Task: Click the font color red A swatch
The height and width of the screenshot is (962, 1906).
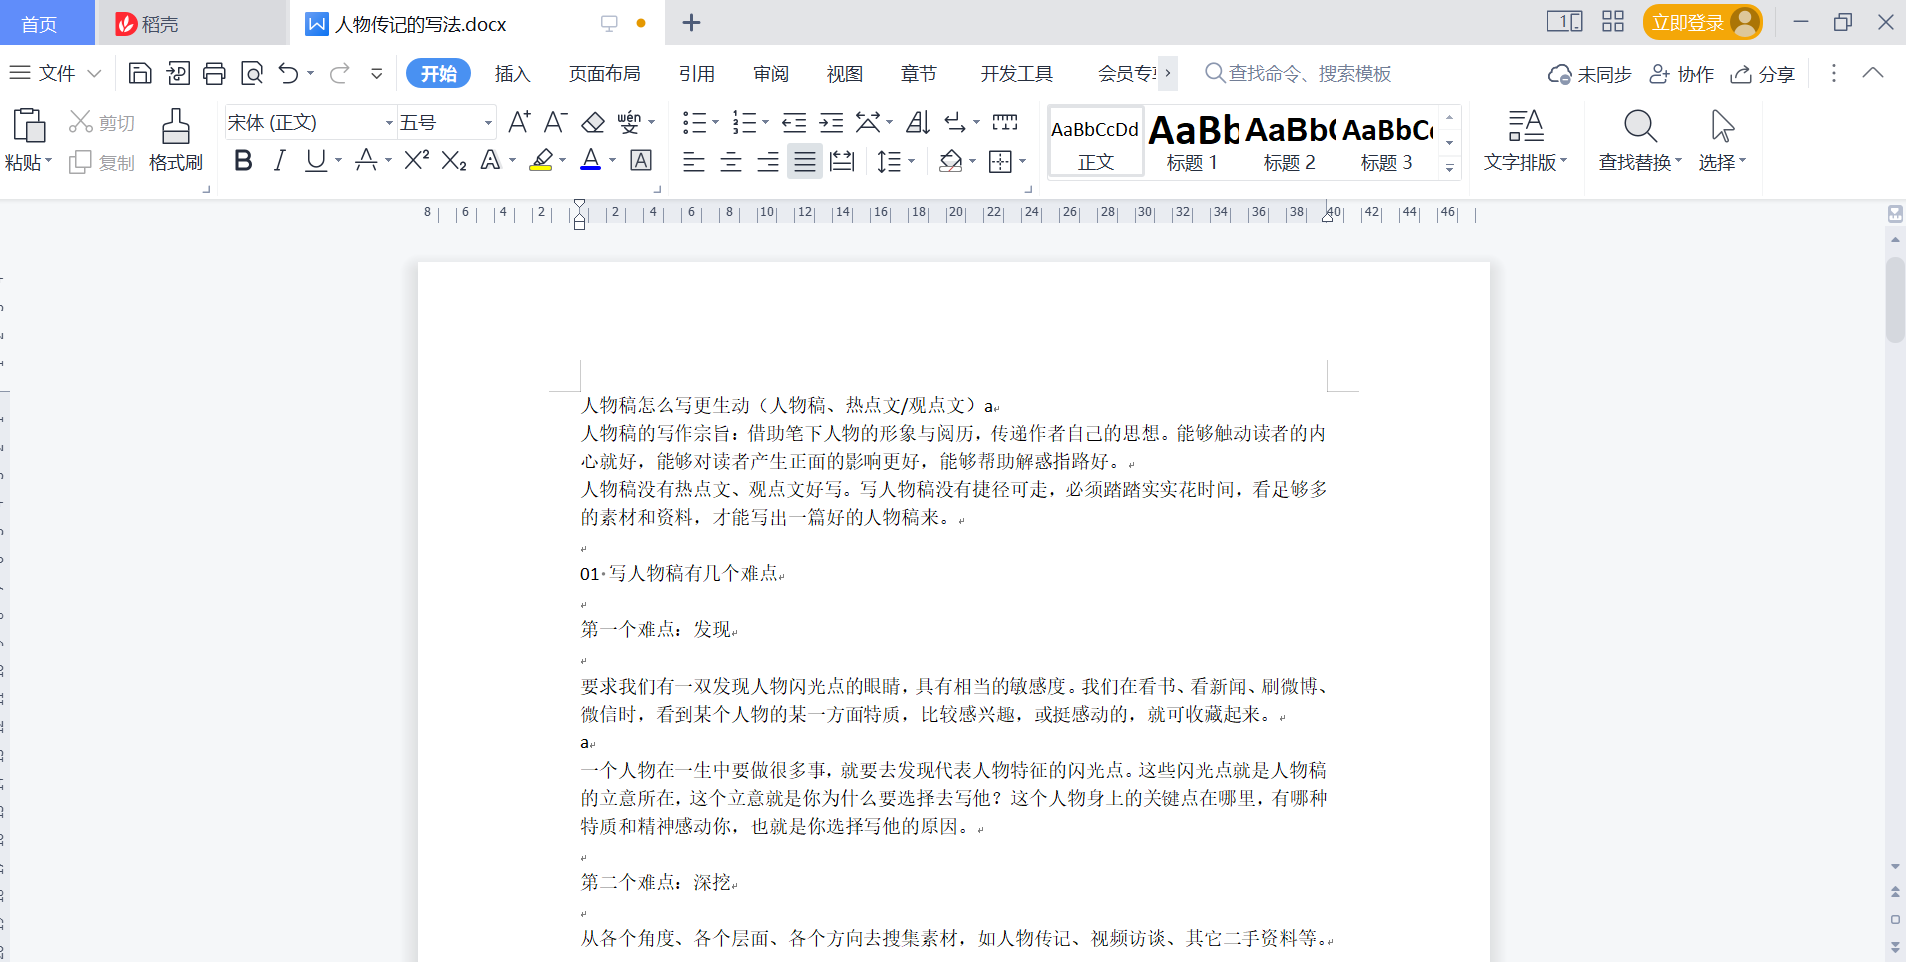Action: [x=590, y=160]
